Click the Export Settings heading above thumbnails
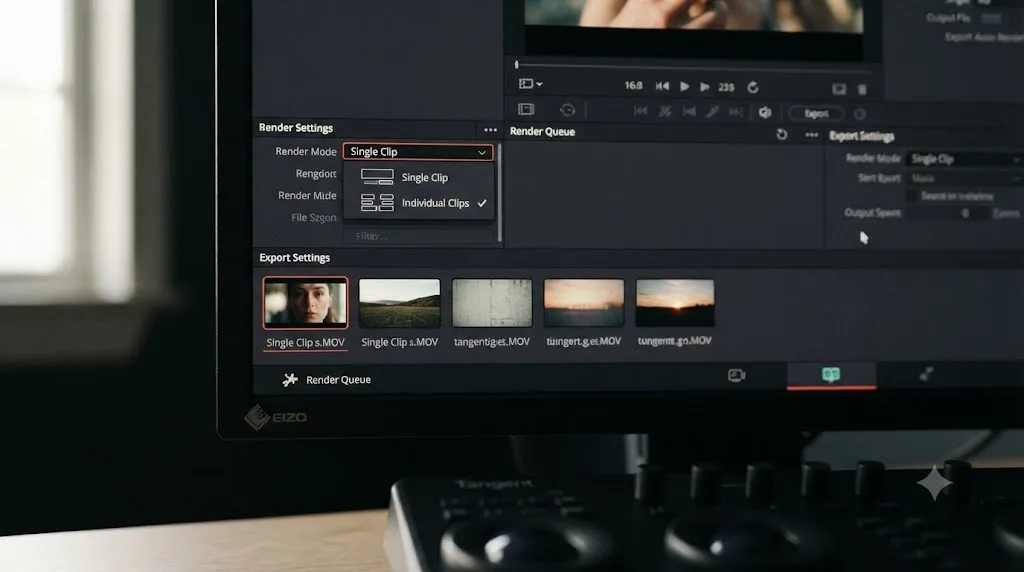The width and height of the screenshot is (1024, 572). [295, 257]
